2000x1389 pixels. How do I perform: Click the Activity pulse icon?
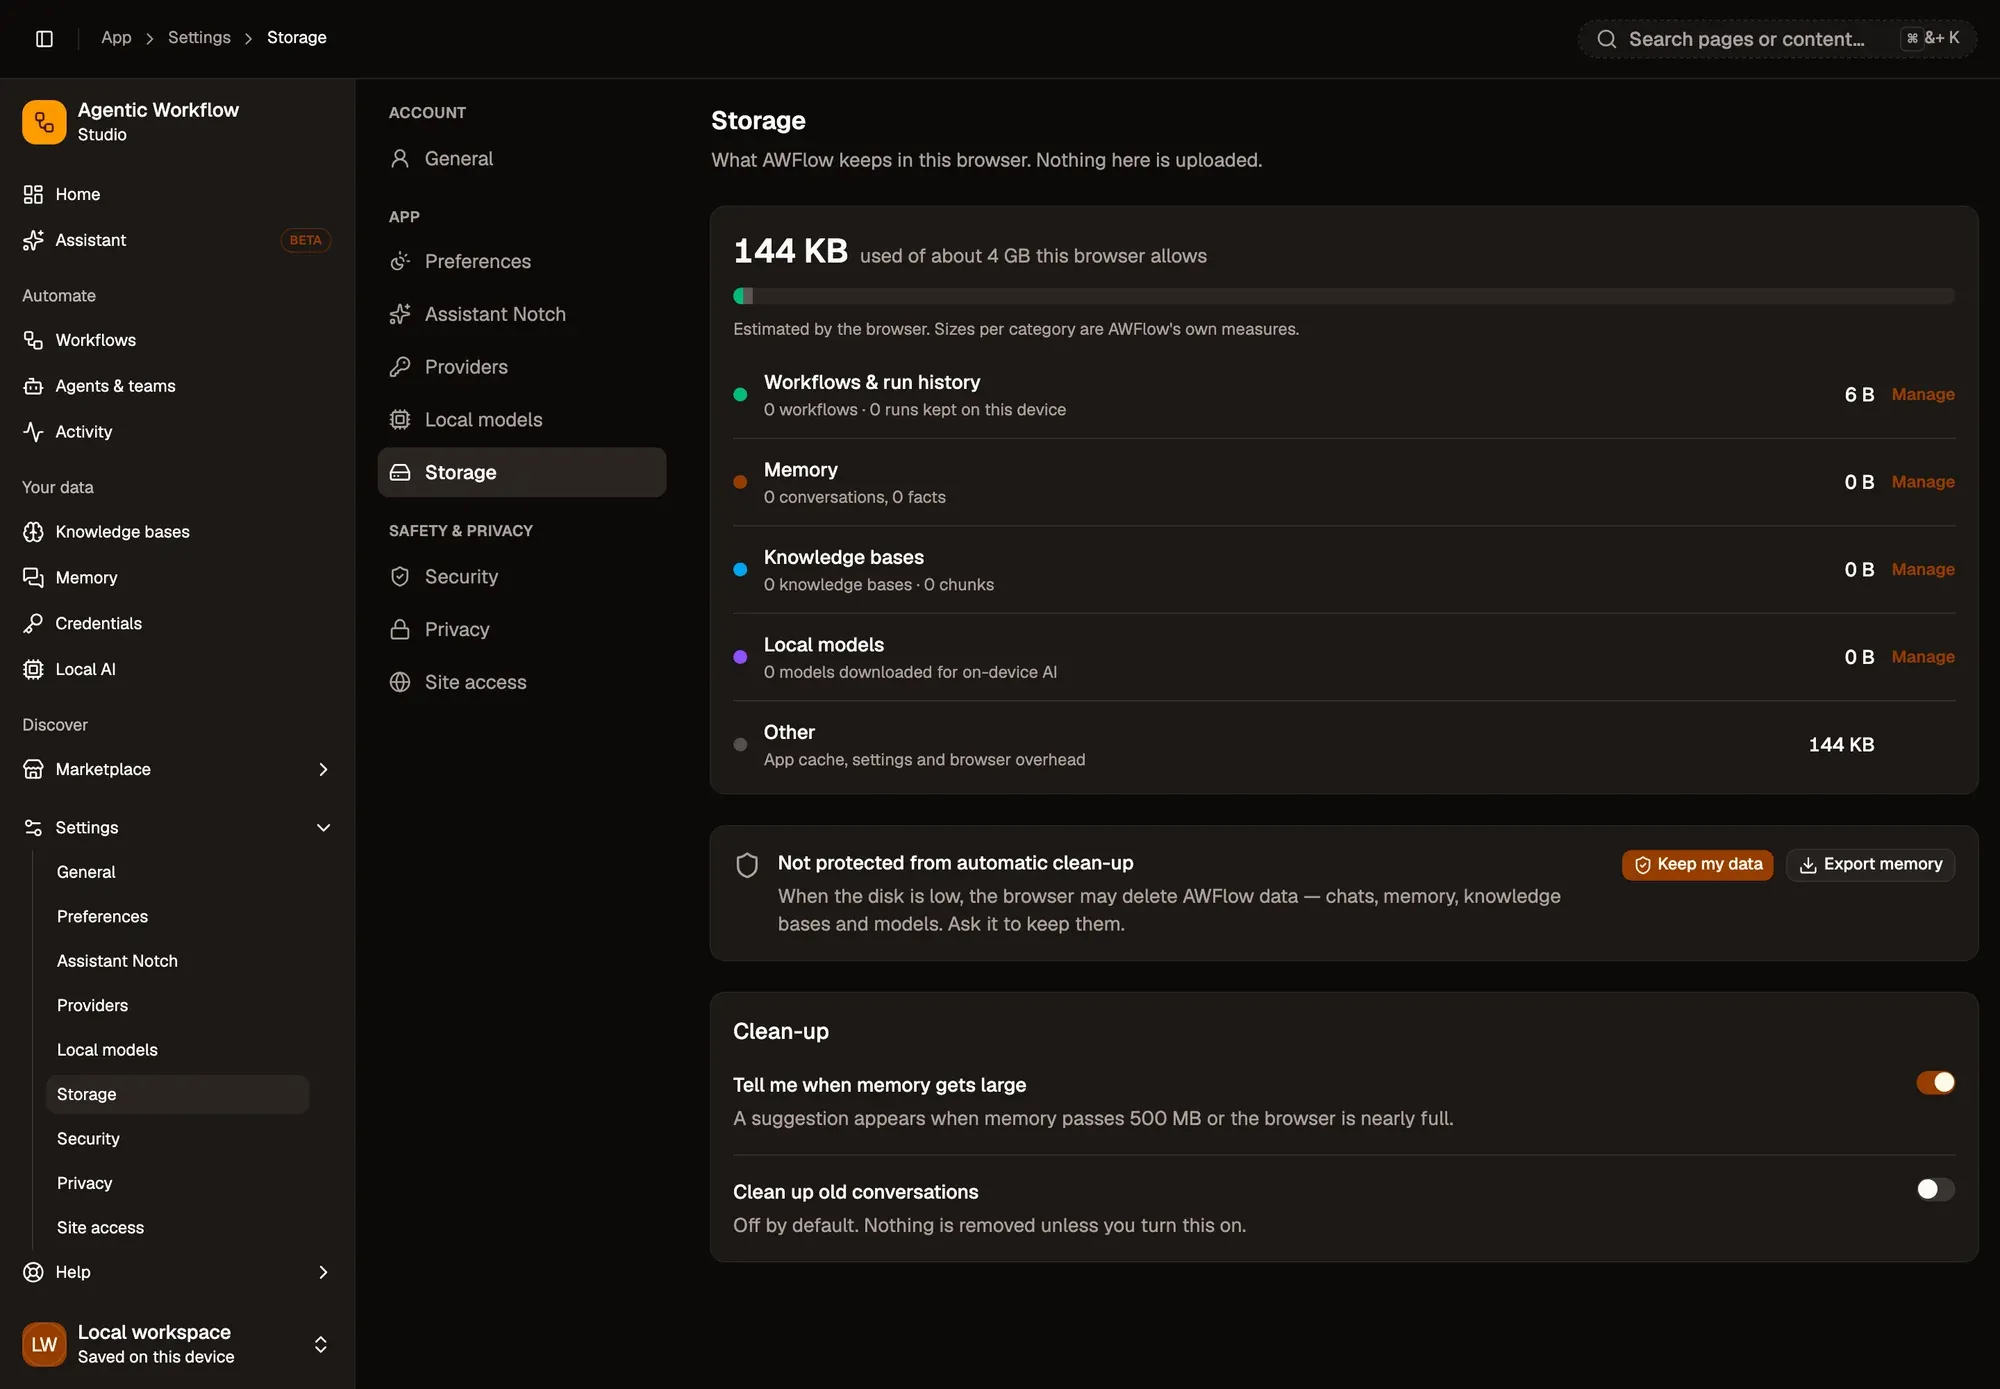(33, 432)
